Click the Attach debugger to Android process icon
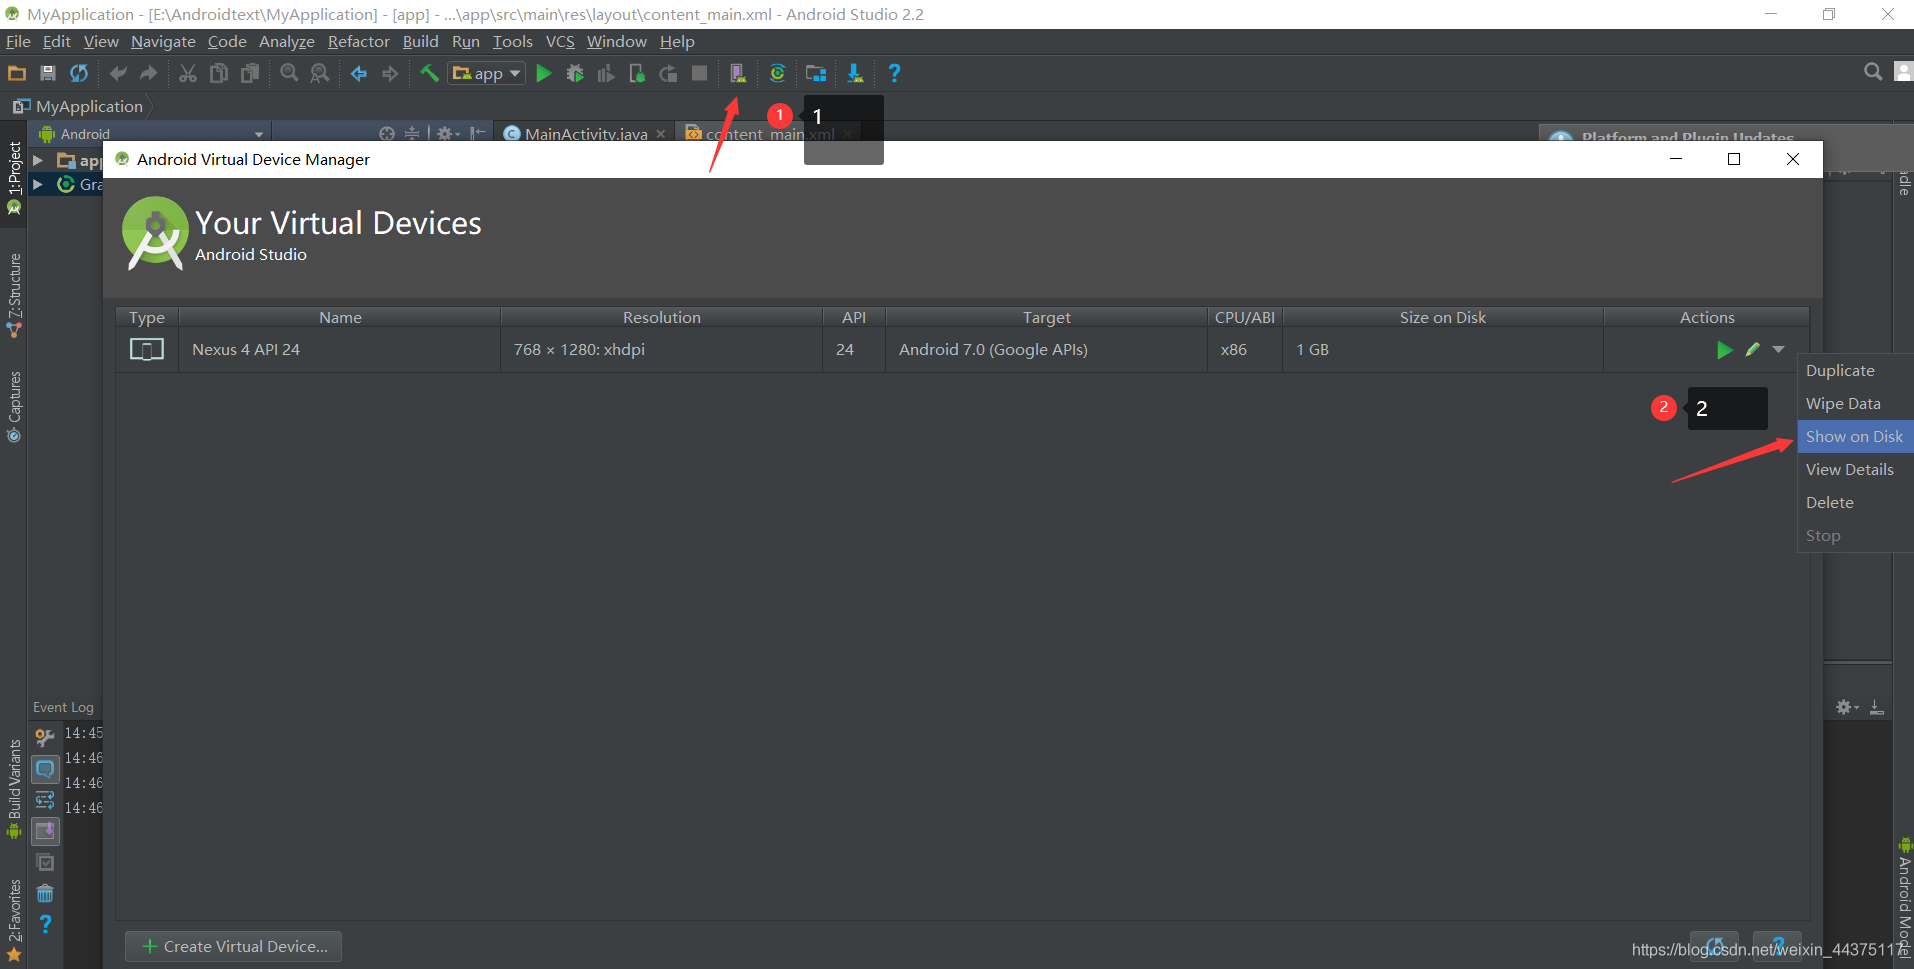Image resolution: width=1914 pixels, height=969 pixels. point(637,73)
